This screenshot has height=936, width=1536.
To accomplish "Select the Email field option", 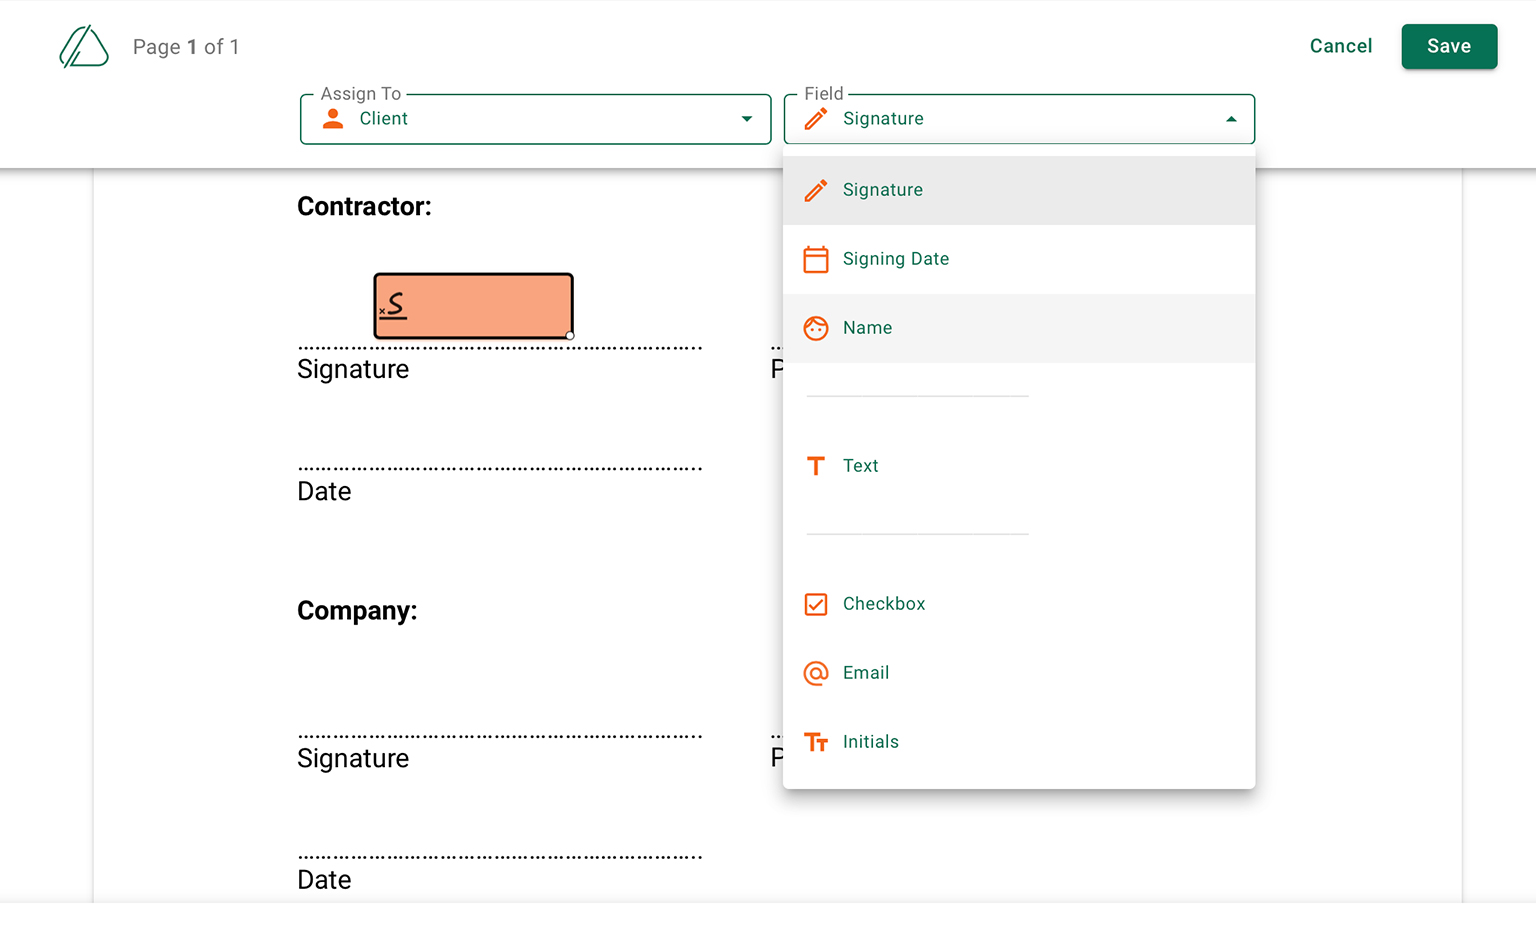I will coord(1019,673).
